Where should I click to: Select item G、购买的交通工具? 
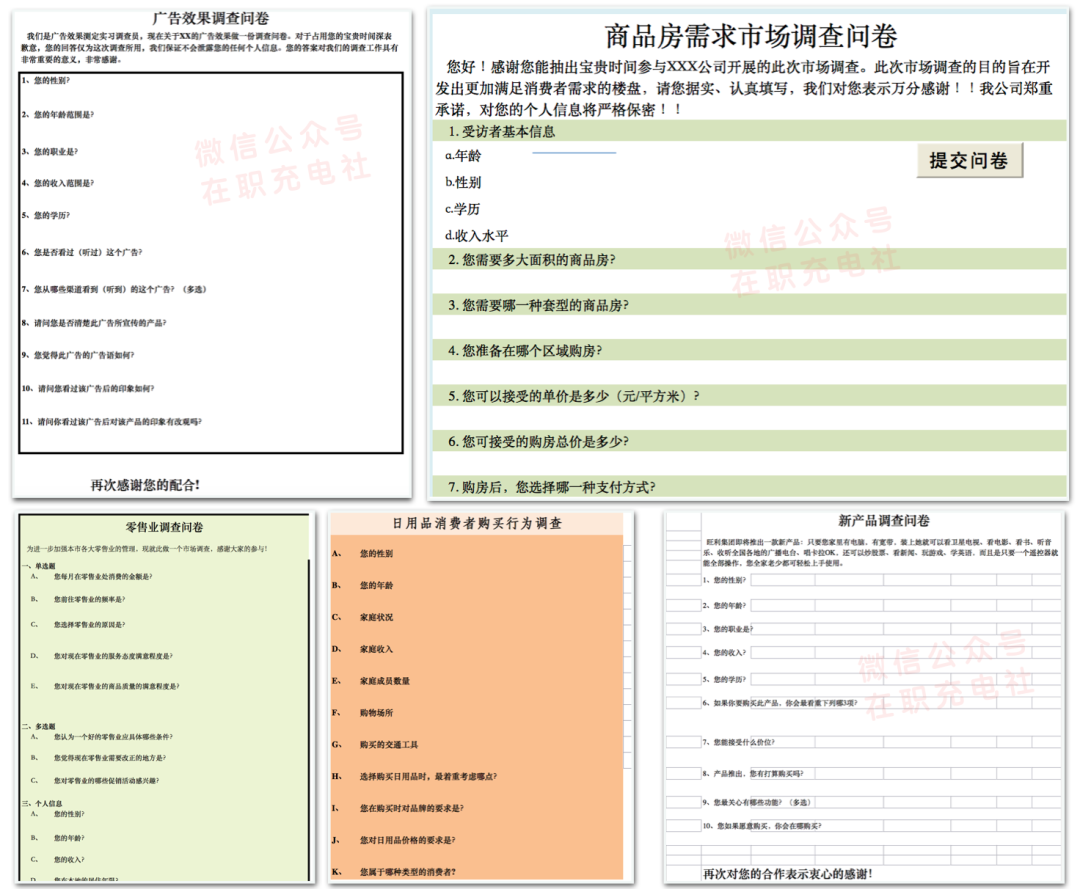point(389,745)
